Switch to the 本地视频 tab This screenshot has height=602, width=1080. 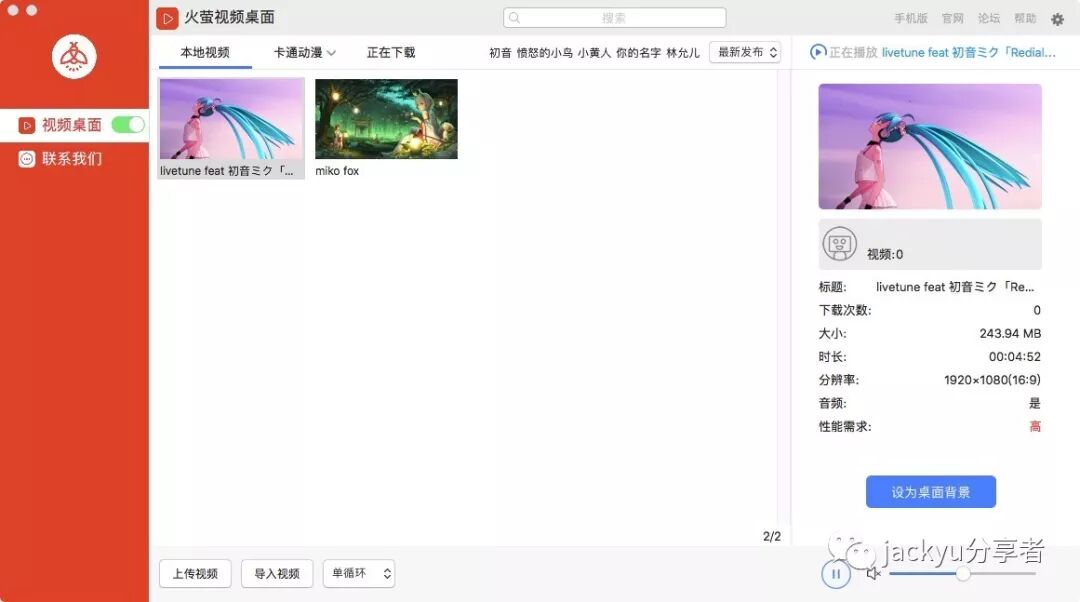(205, 52)
